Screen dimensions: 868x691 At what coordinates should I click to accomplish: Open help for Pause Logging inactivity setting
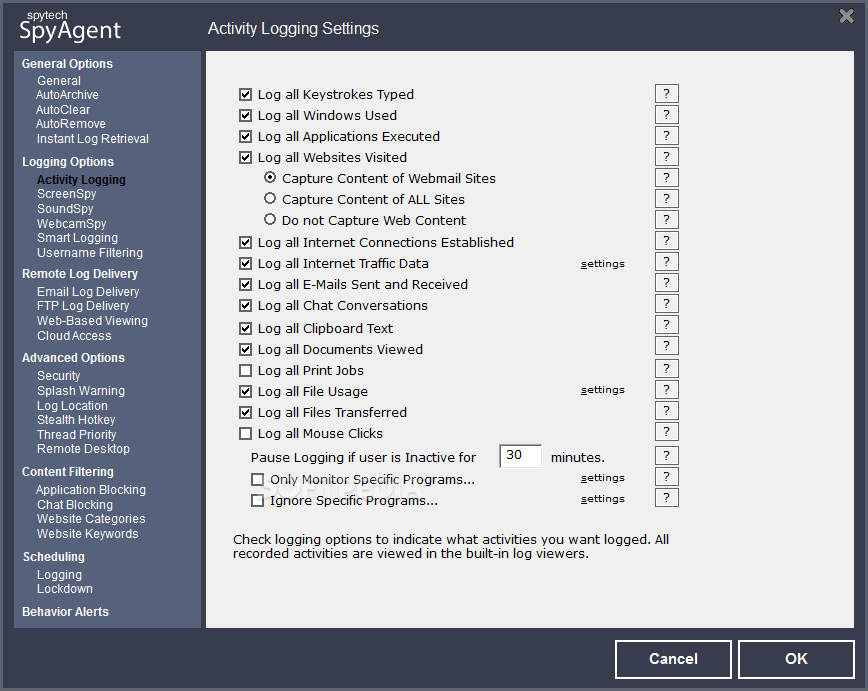pos(666,456)
